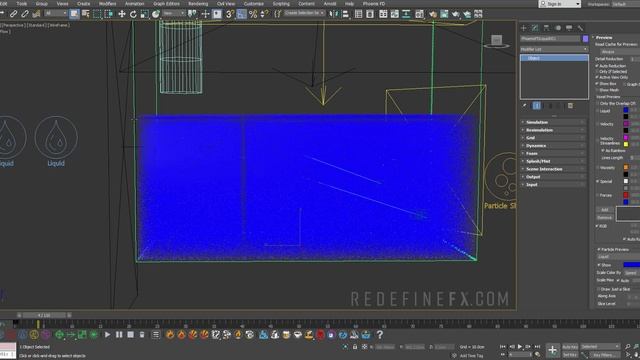
Task: Toggle Only the Overlap Of checkbox
Action: [598, 104]
